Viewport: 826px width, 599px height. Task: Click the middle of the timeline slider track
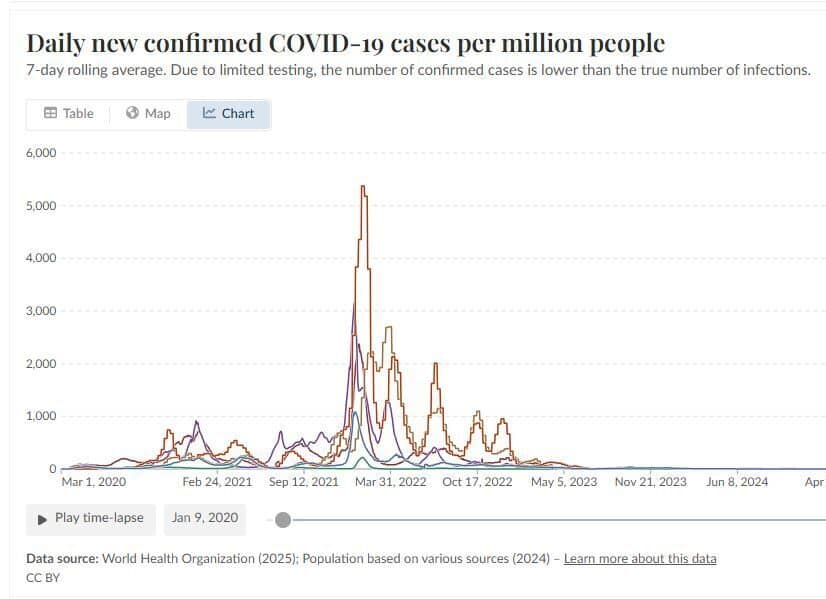(x=556, y=519)
